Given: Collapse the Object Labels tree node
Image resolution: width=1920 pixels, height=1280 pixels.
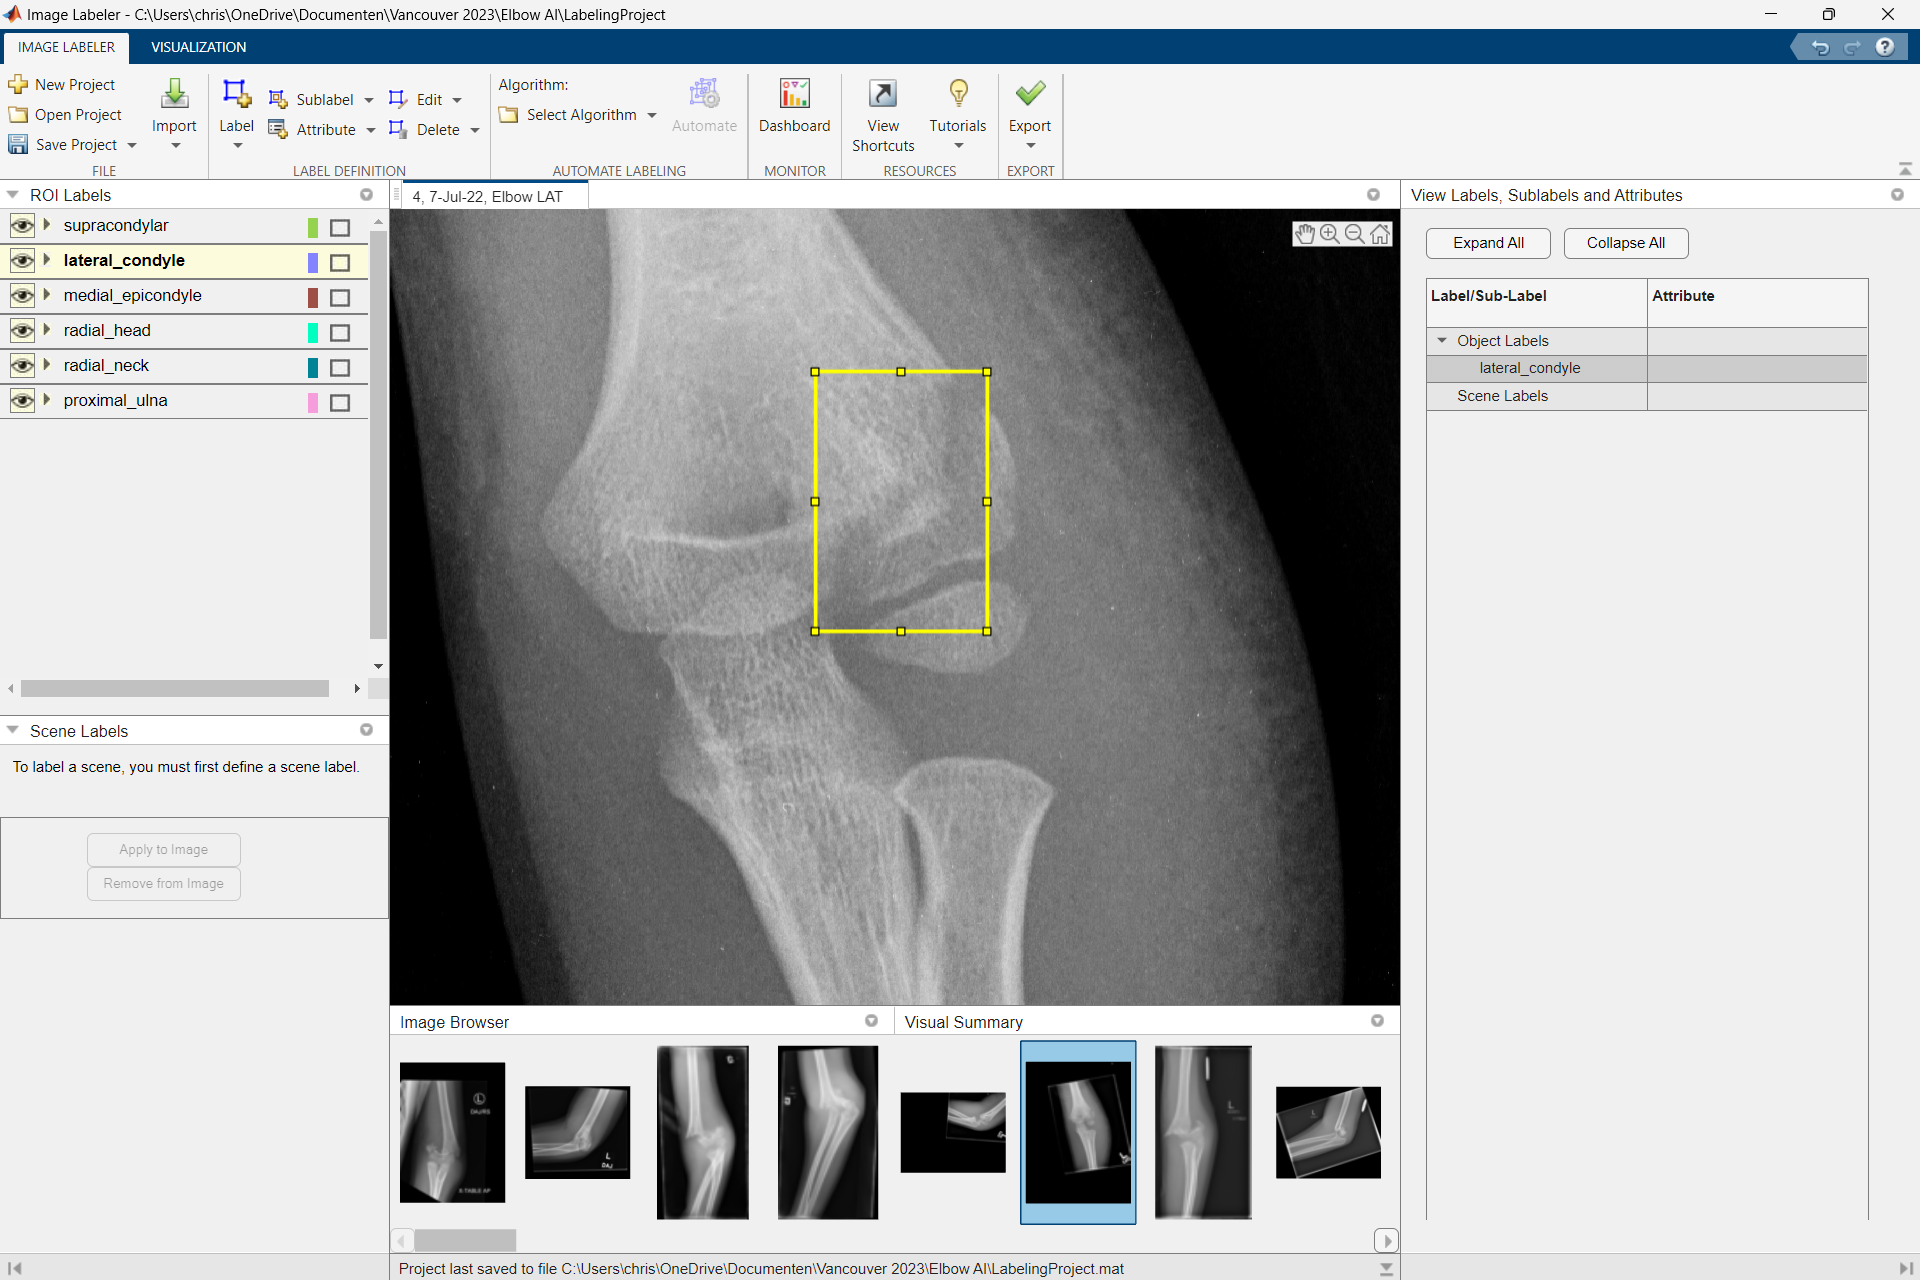Looking at the screenshot, I should 1442,341.
